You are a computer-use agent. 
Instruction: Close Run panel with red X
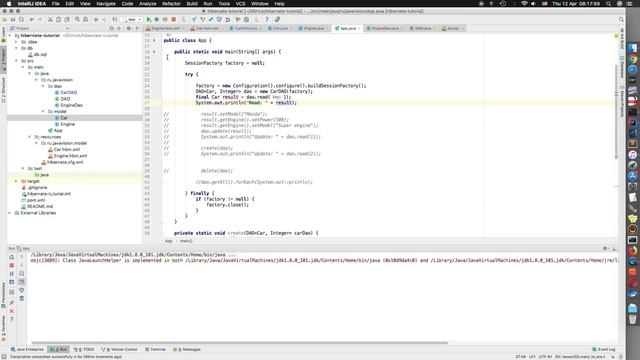tap(11, 311)
